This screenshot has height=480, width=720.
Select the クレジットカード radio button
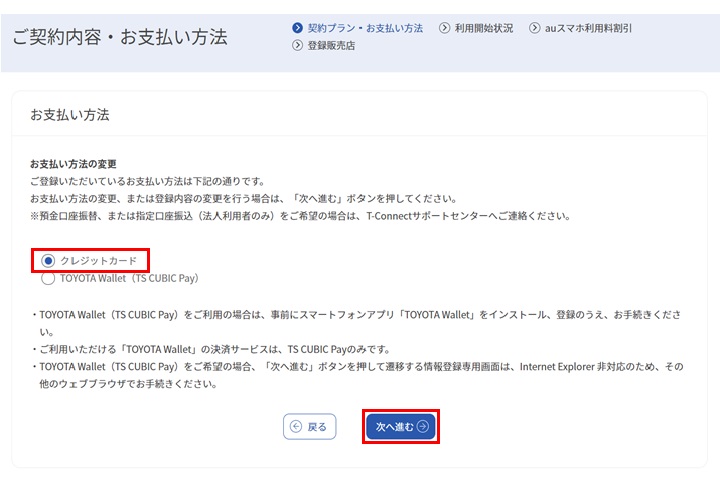48,261
